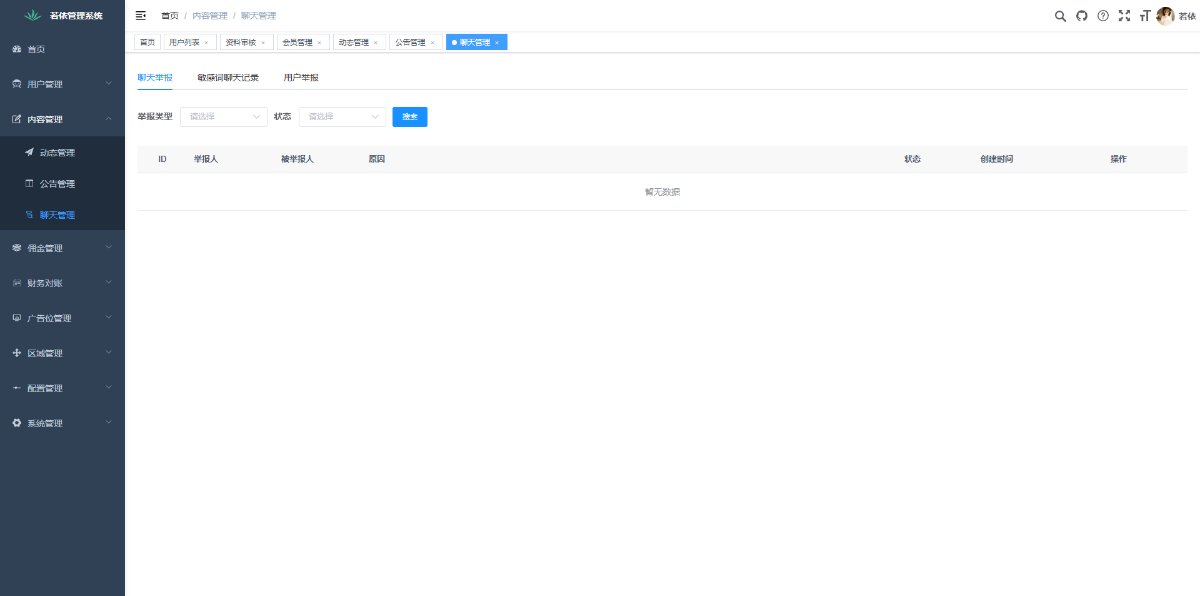Expand the 财务对账 sidebar menu chevron
Image resolution: width=1200 pixels, height=596 pixels.
pyautogui.click(x=108, y=282)
